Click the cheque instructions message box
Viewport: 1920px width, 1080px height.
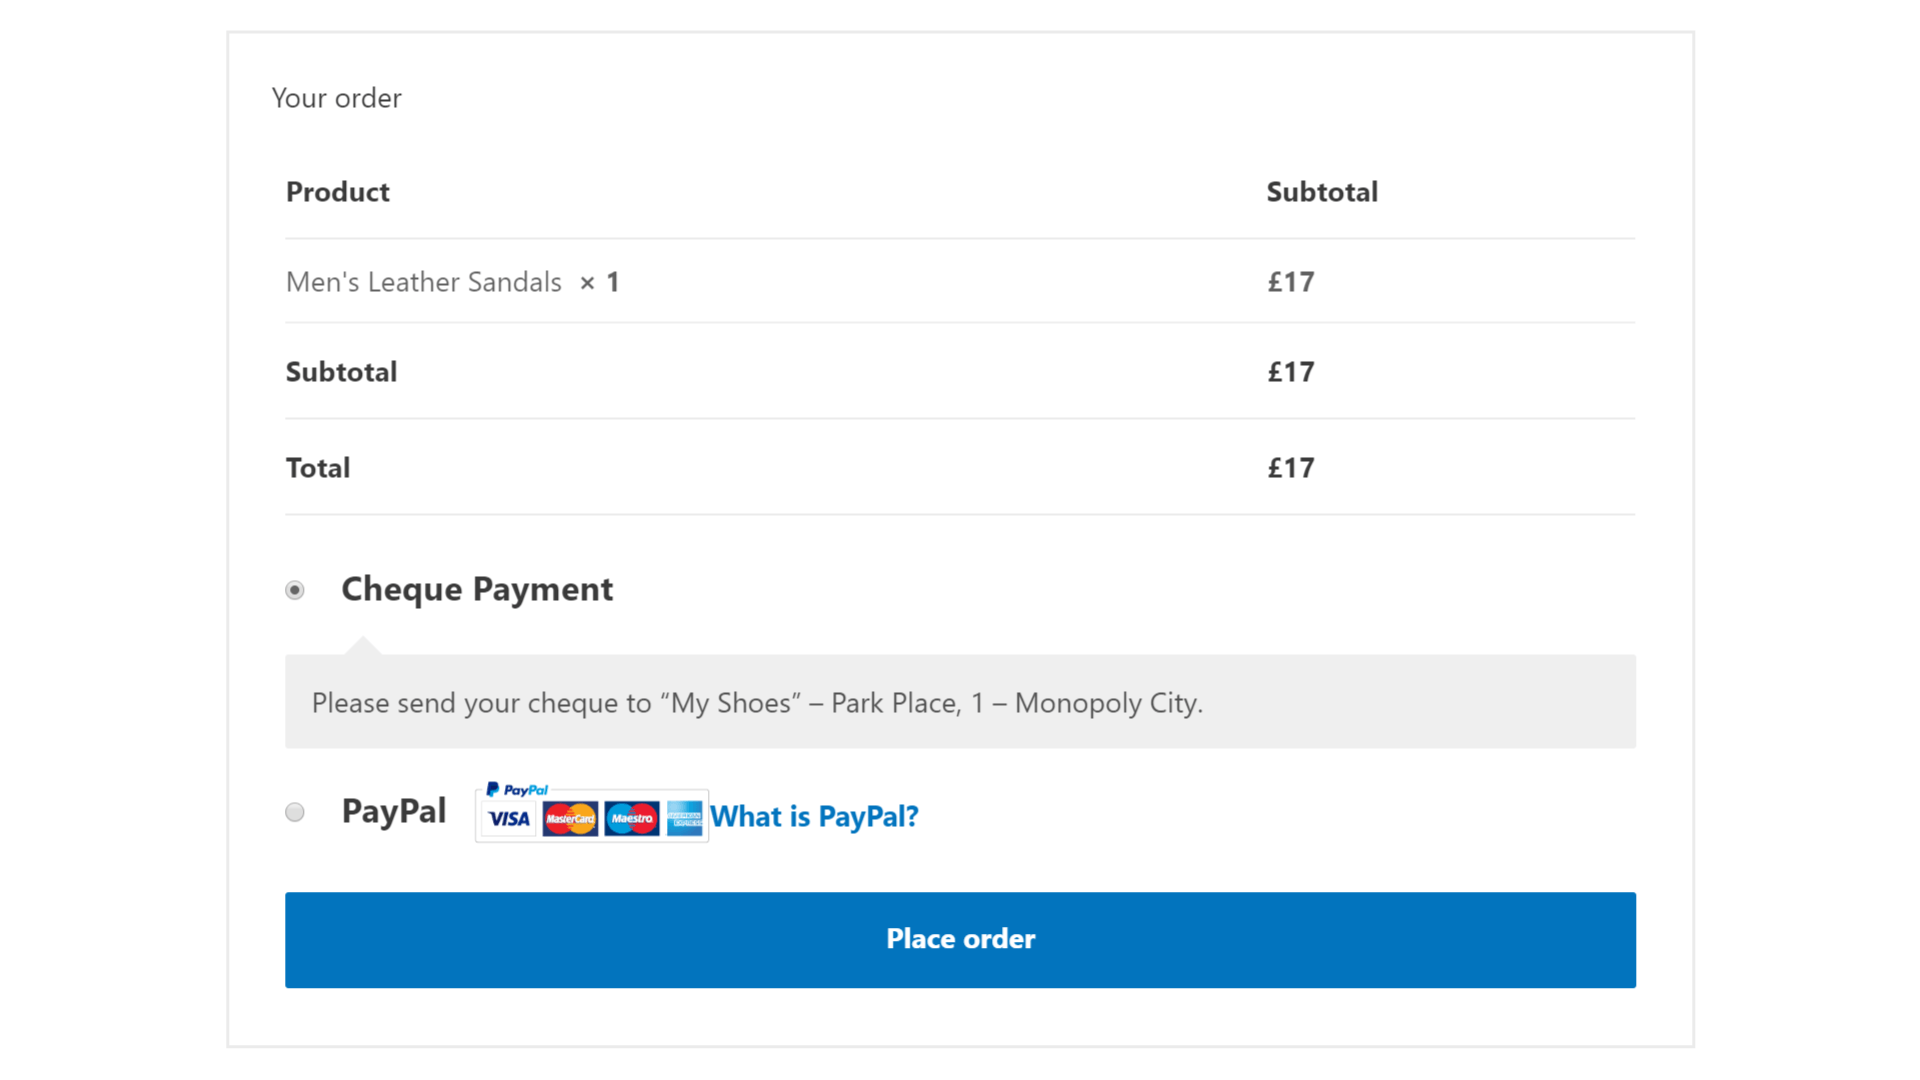click(x=960, y=702)
